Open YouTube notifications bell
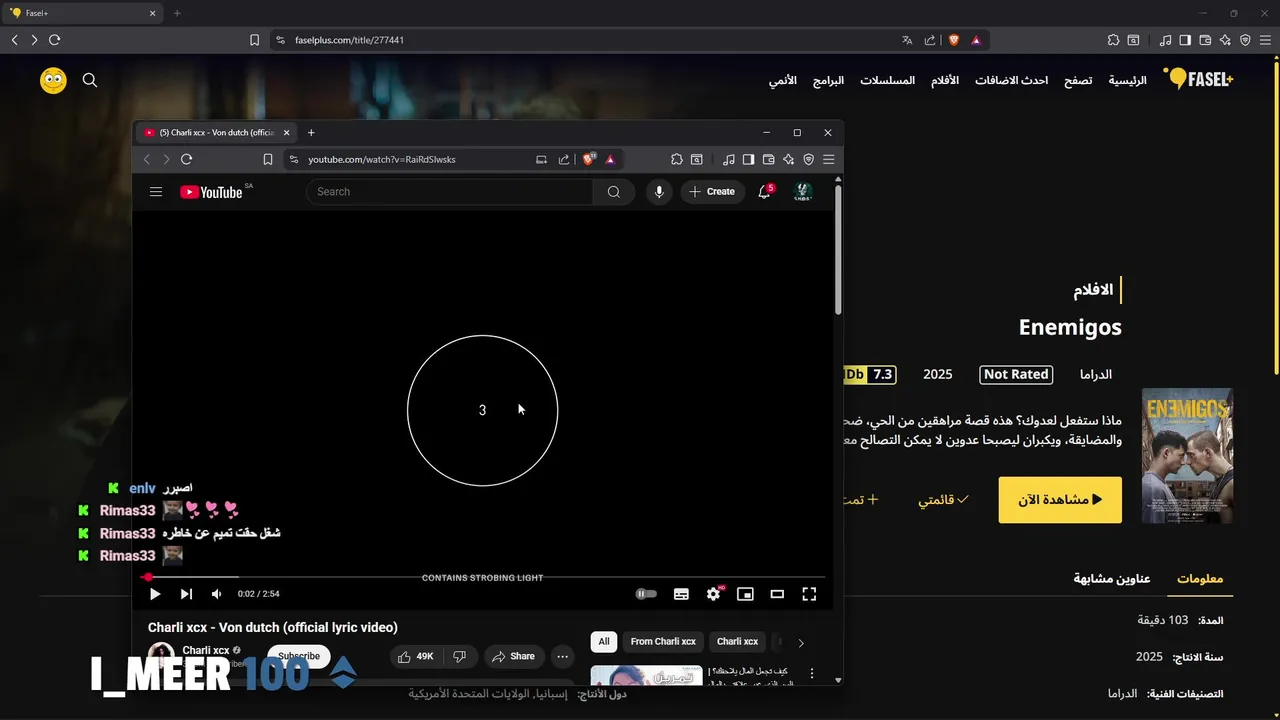 click(765, 192)
